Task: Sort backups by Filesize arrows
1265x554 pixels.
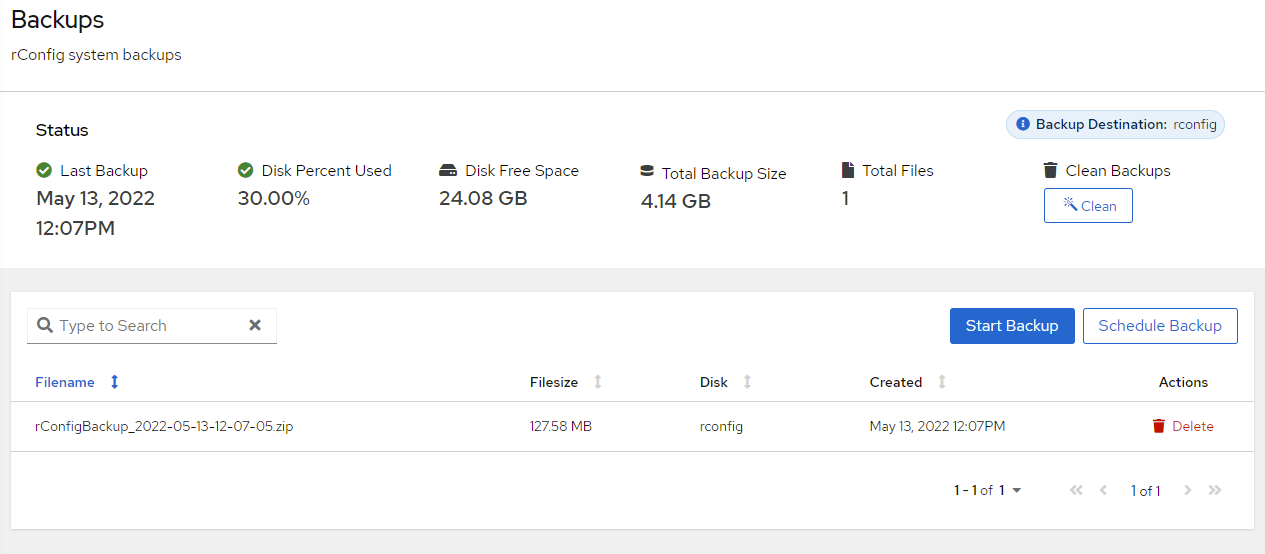Action: coord(598,382)
